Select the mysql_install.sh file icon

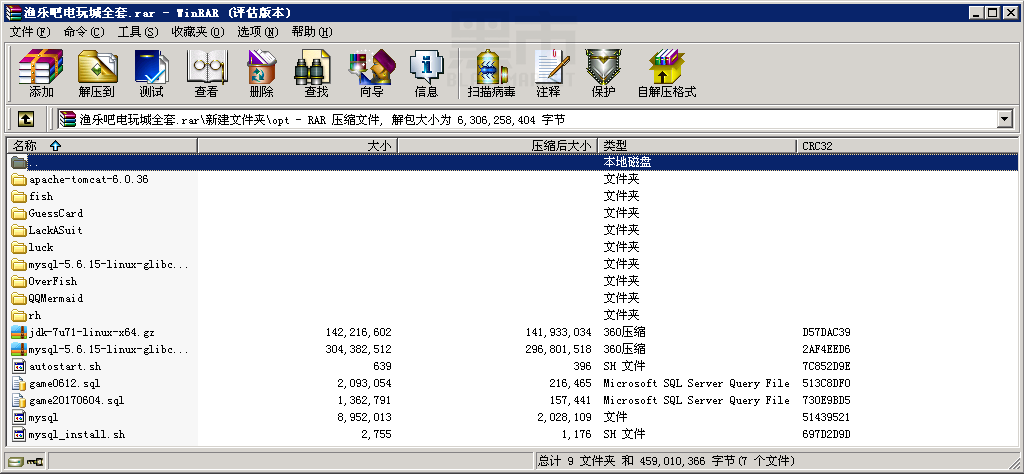pyautogui.click(x=19, y=434)
